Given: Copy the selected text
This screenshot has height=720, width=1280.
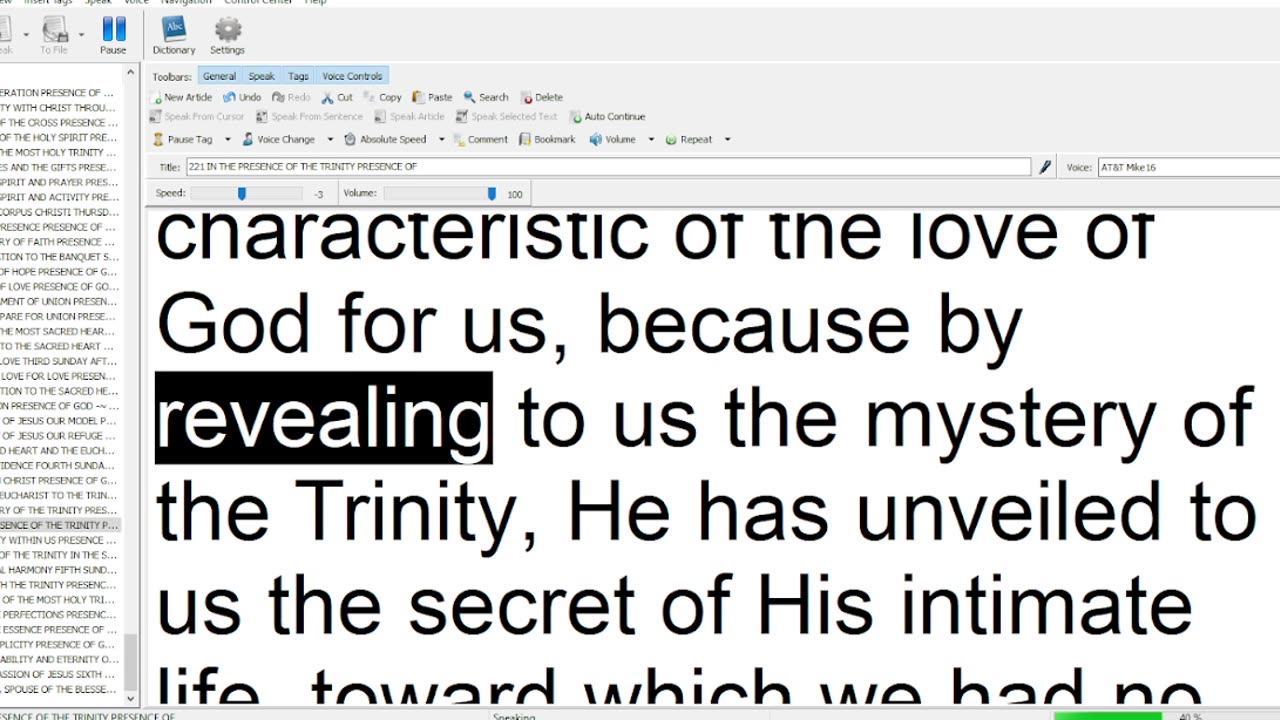Looking at the screenshot, I should point(383,97).
